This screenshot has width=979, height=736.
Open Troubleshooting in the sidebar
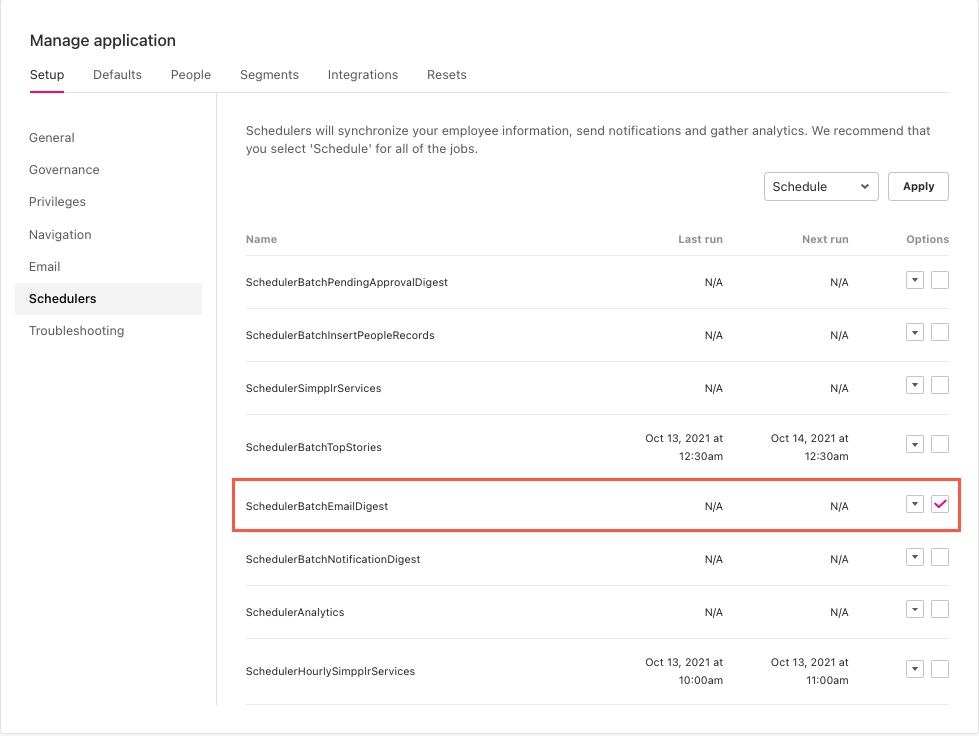77,331
